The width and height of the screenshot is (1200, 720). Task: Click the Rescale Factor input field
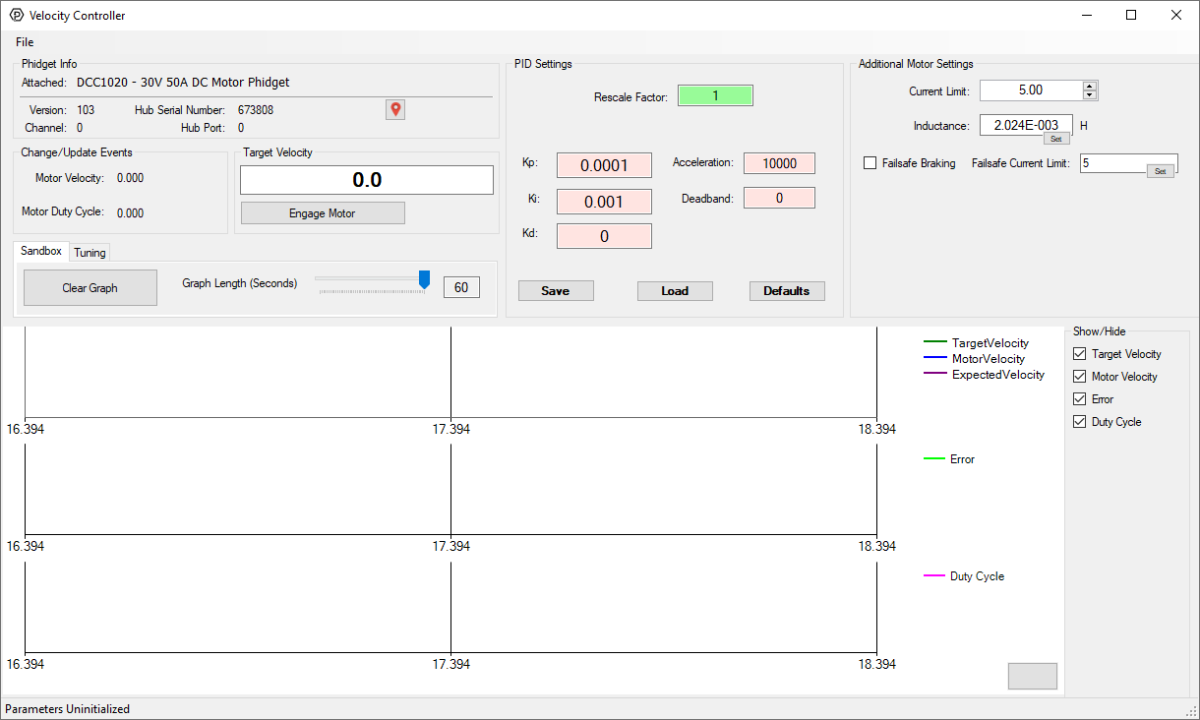[x=715, y=94]
